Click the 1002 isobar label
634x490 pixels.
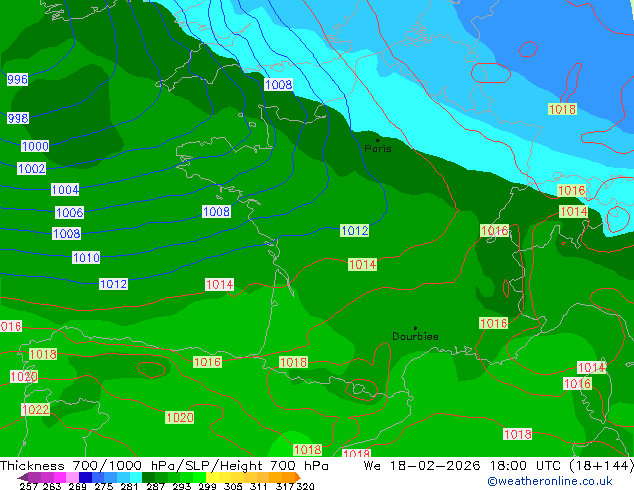32,168
